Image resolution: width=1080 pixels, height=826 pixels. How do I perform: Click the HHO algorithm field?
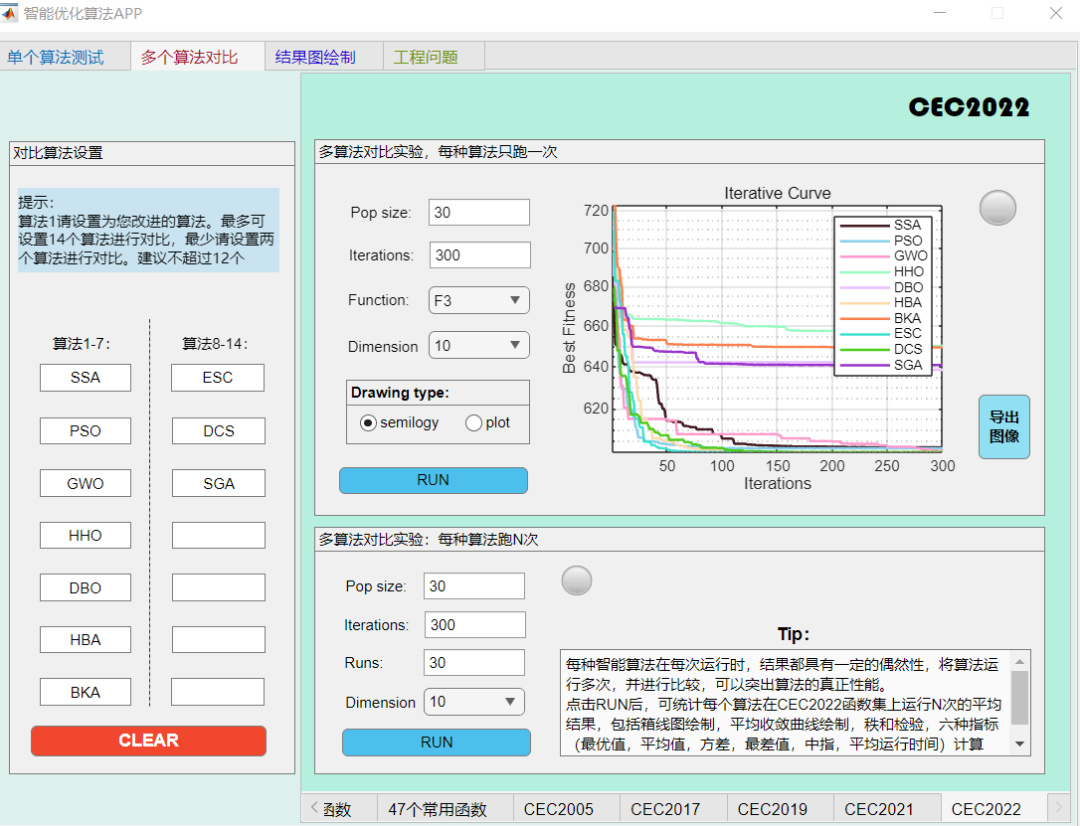click(x=85, y=535)
